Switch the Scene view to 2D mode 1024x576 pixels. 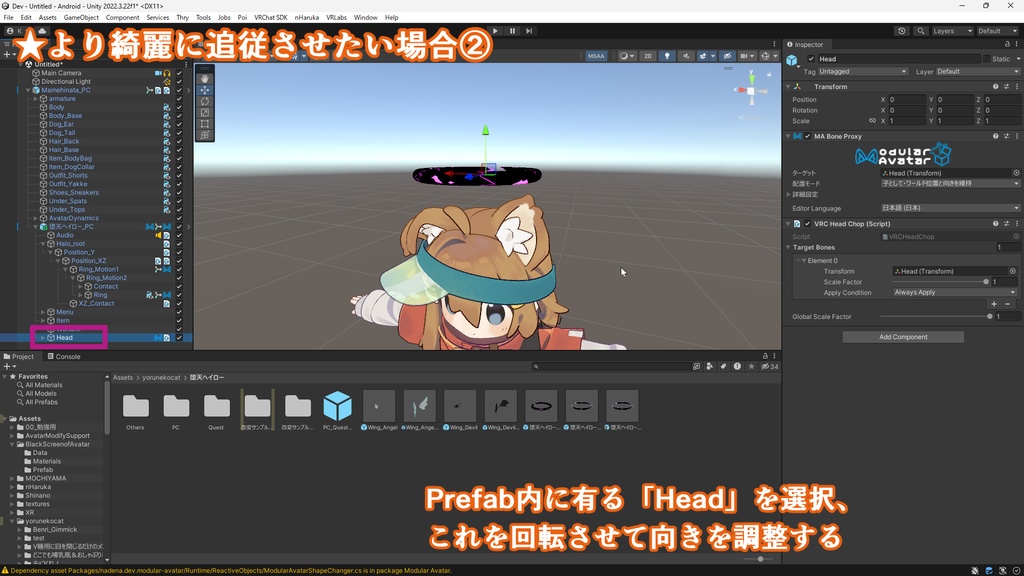coord(648,57)
